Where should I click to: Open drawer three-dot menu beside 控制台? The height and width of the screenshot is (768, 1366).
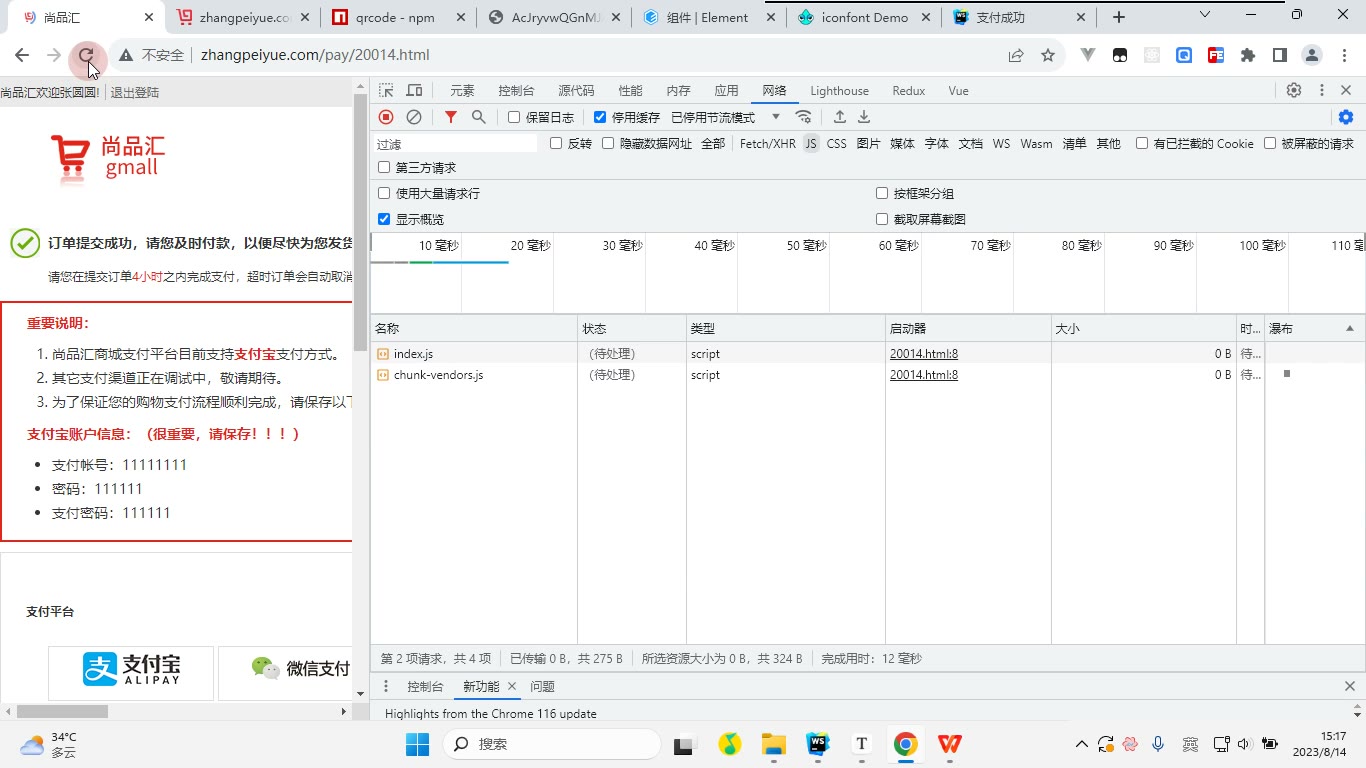pyautogui.click(x=386, y=686)
